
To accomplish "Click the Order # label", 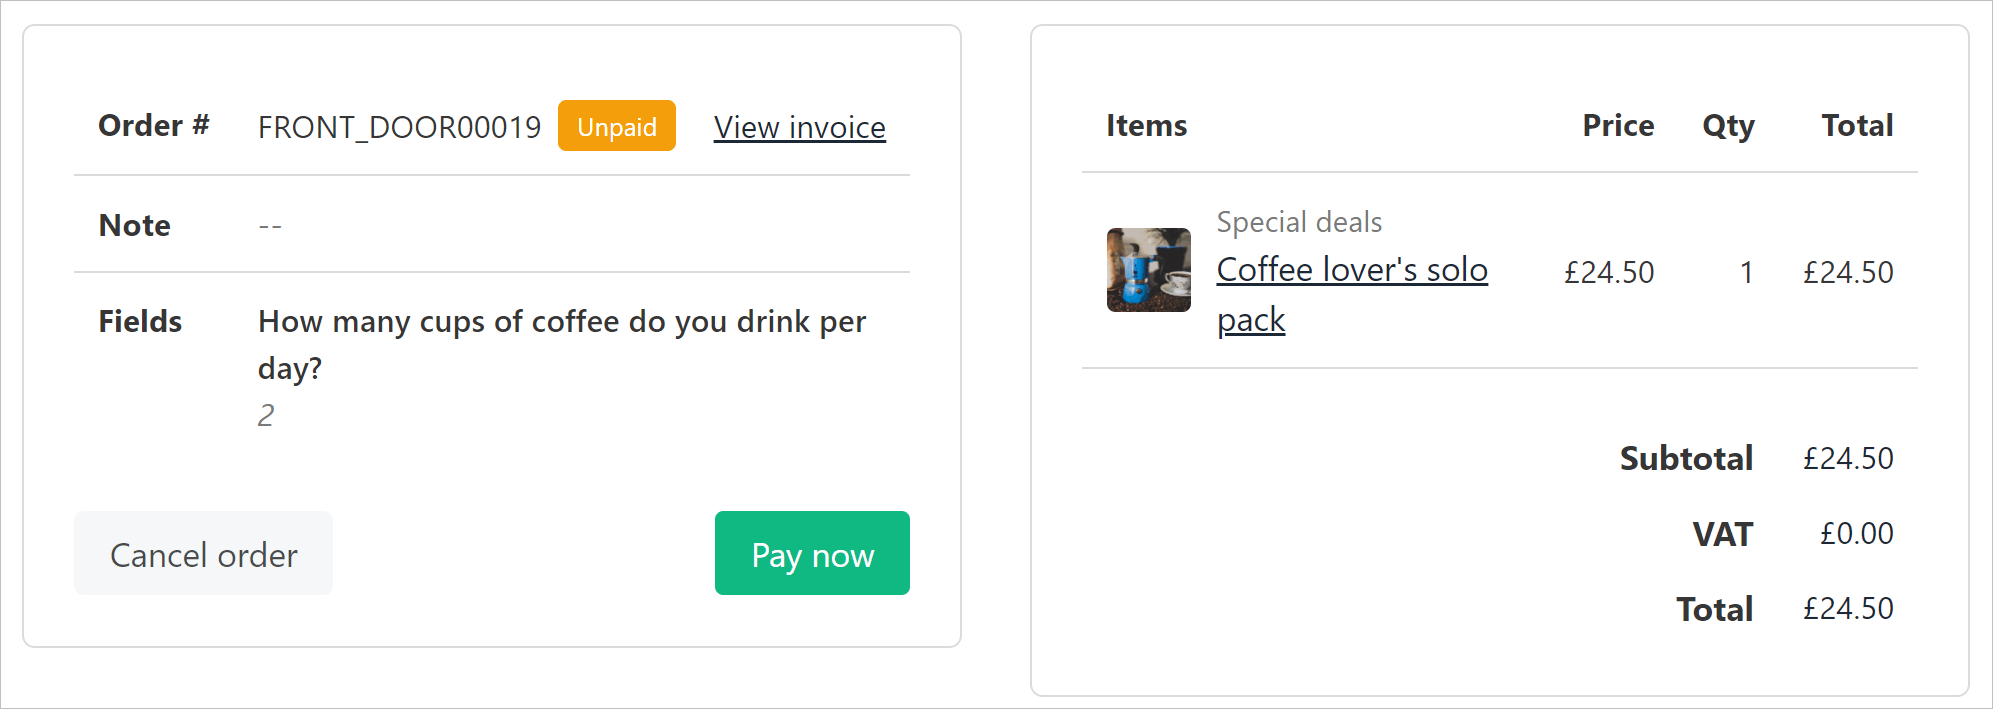I will (x=154, y=125).
